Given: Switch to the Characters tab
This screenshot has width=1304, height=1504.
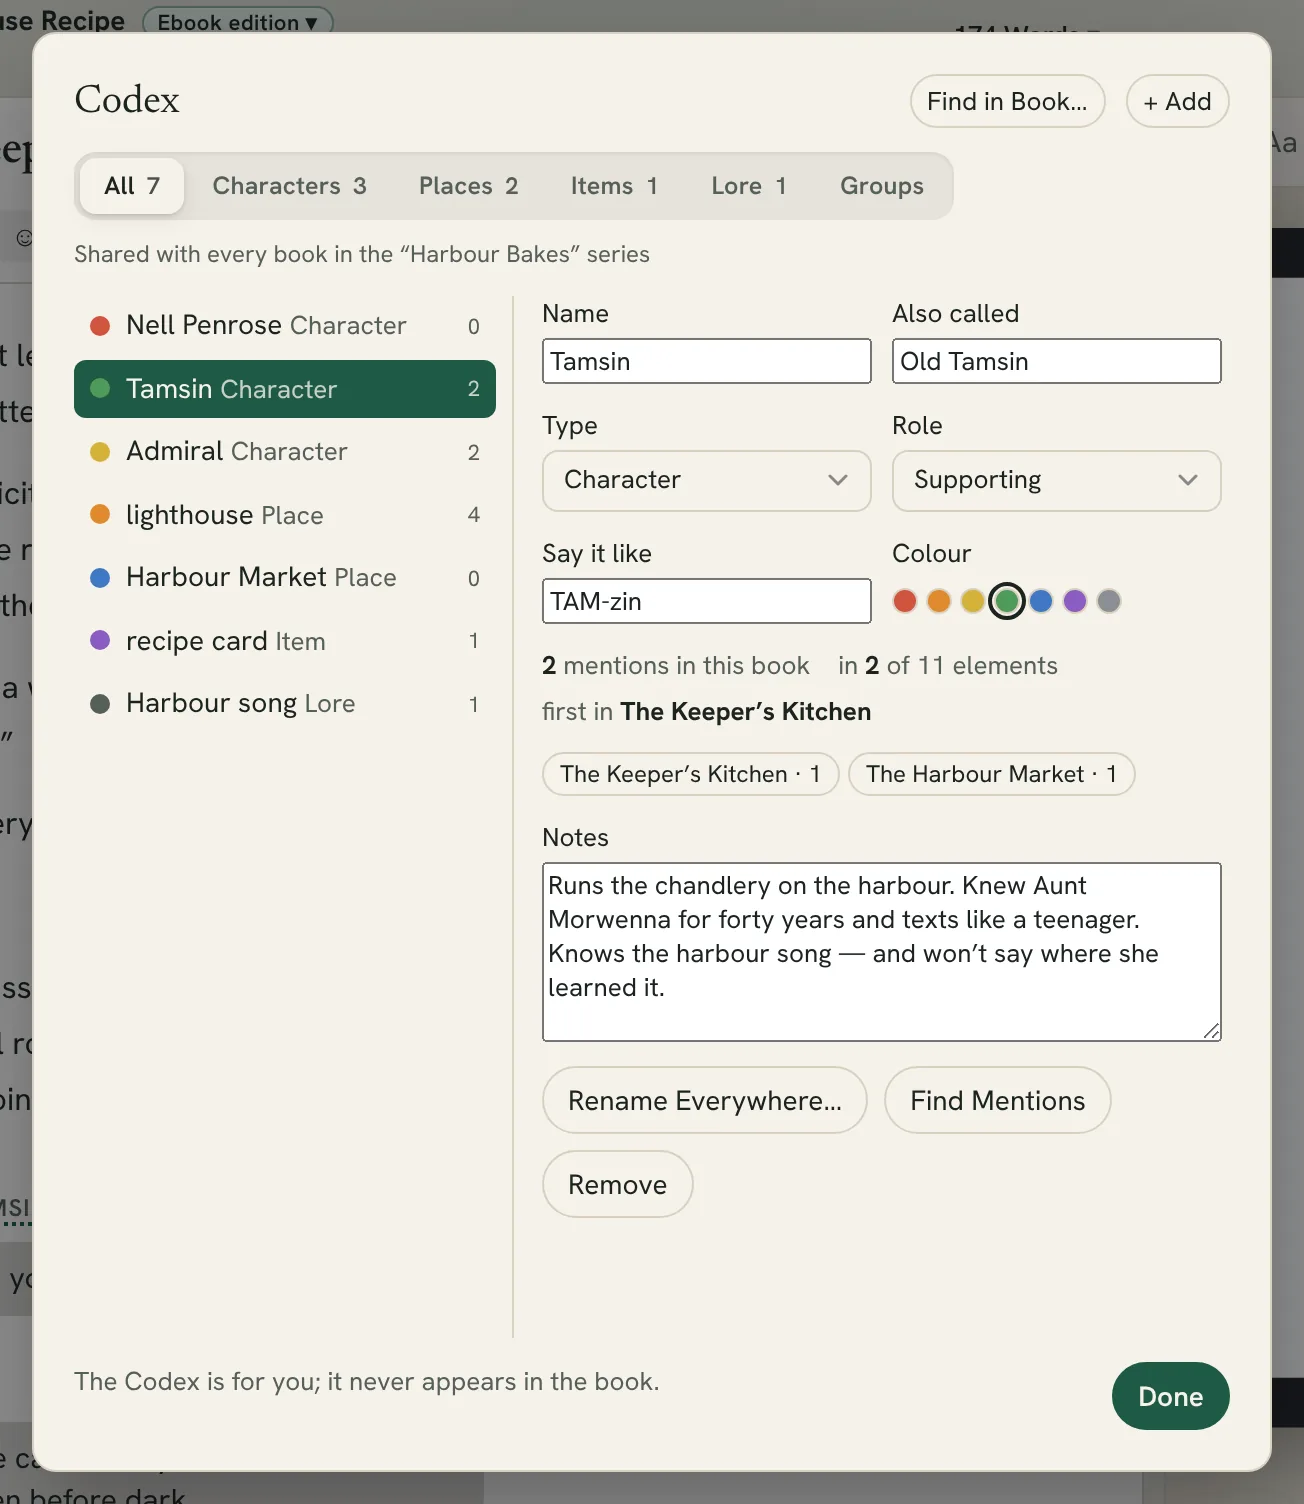Looking at the screenshot, I should (x=289, y=186).
